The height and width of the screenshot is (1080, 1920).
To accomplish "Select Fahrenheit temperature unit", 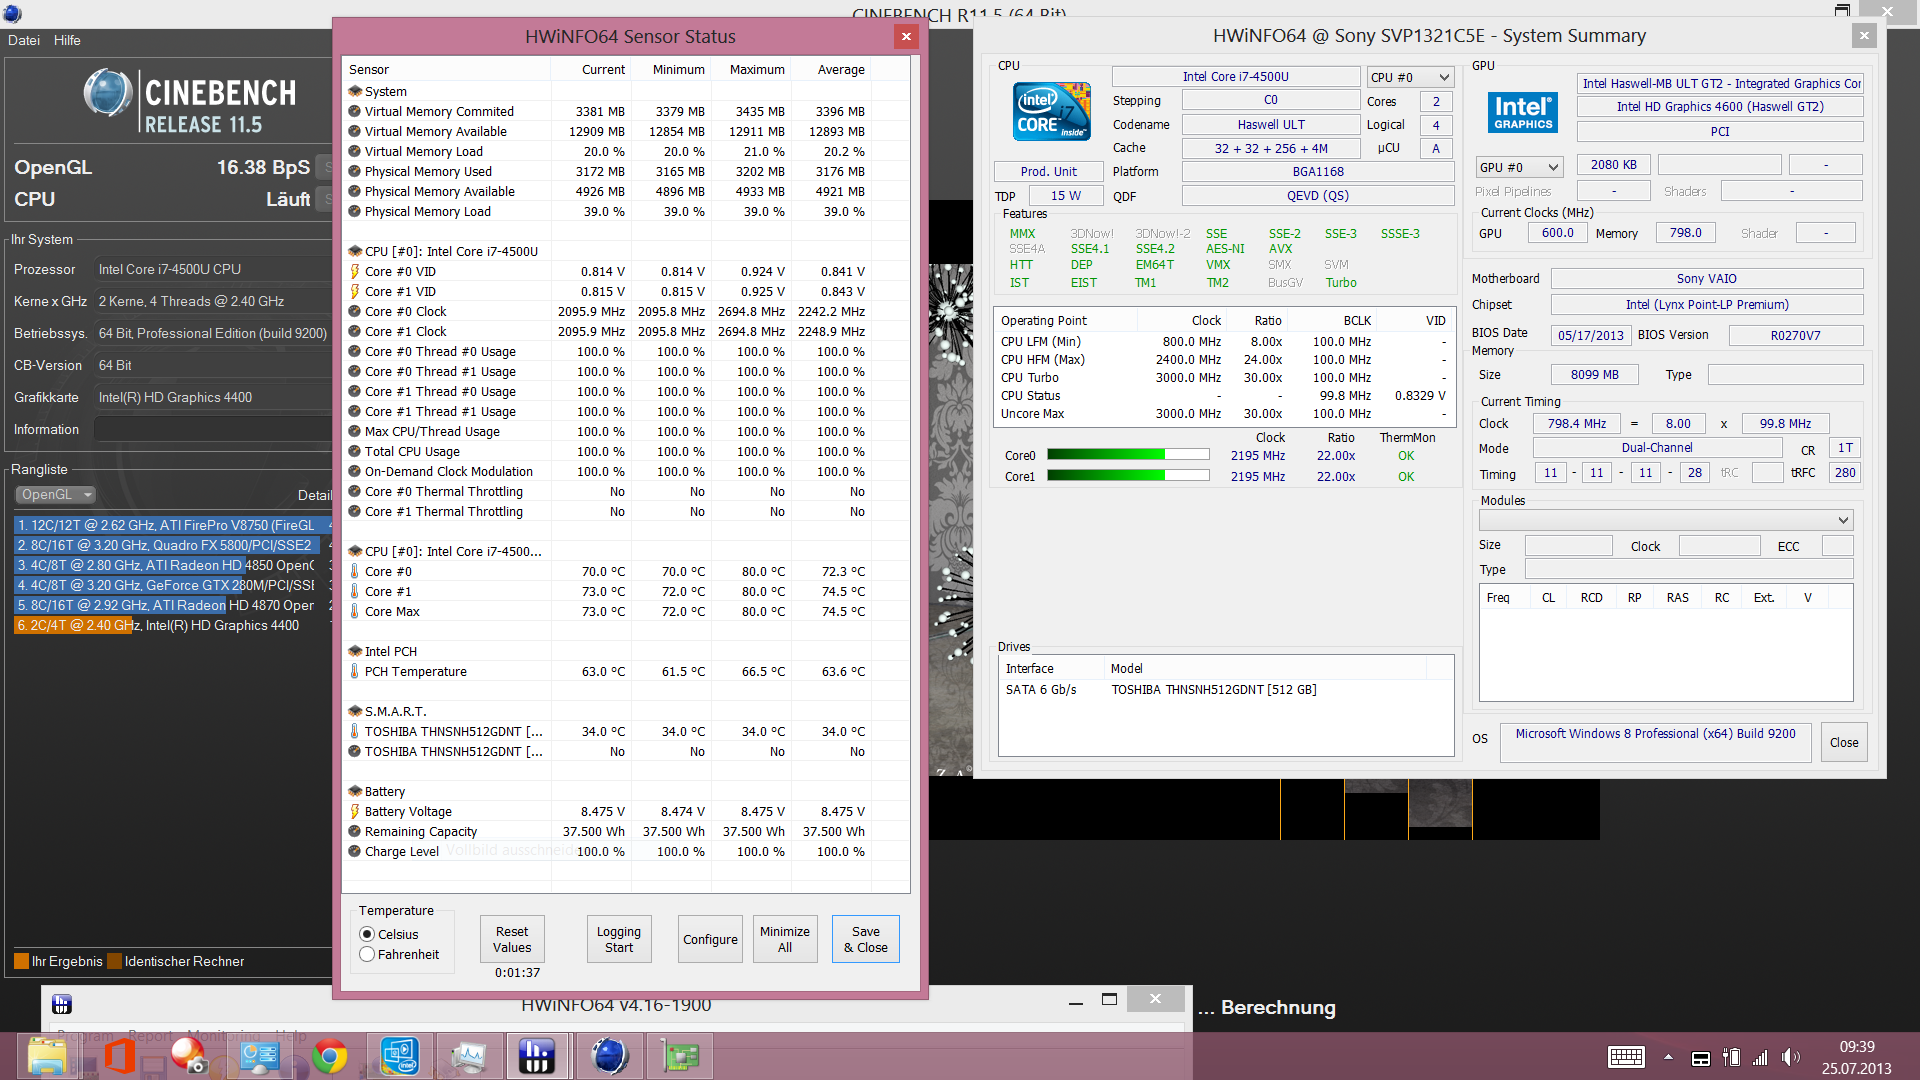I will click(367, 954).
